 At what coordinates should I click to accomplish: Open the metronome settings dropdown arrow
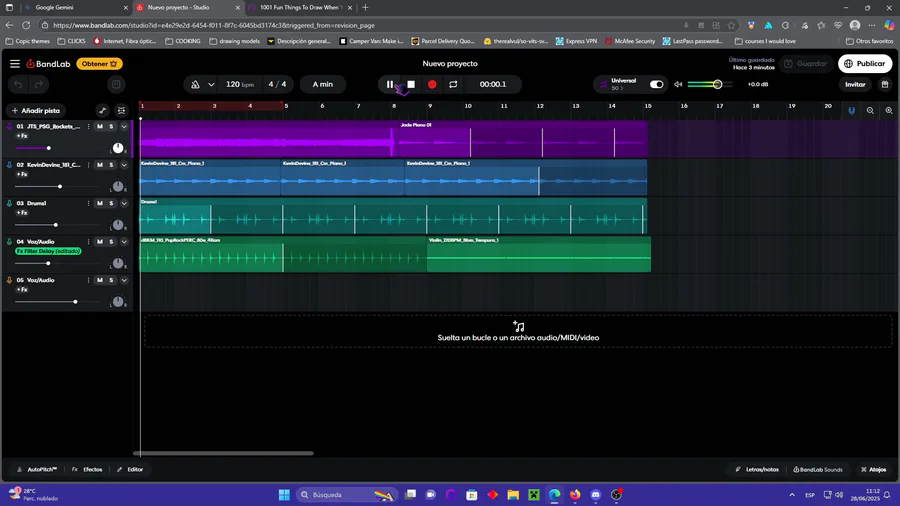211,84
